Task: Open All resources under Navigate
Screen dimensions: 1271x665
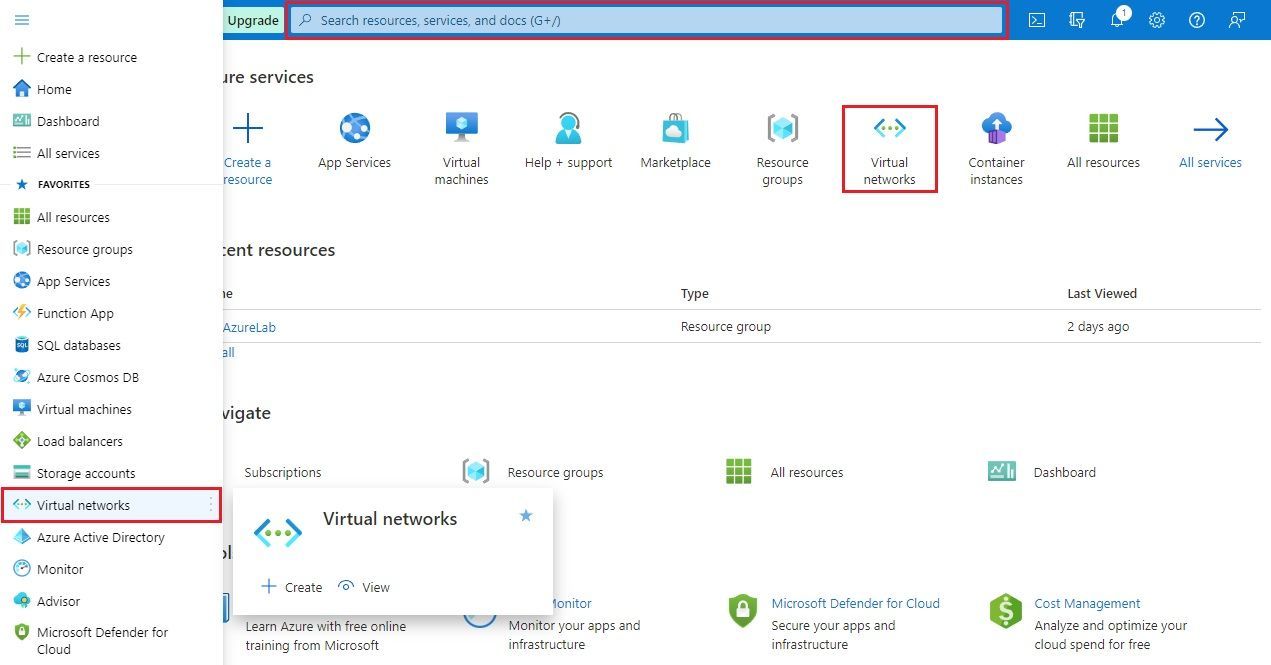Action: (806, 472)
